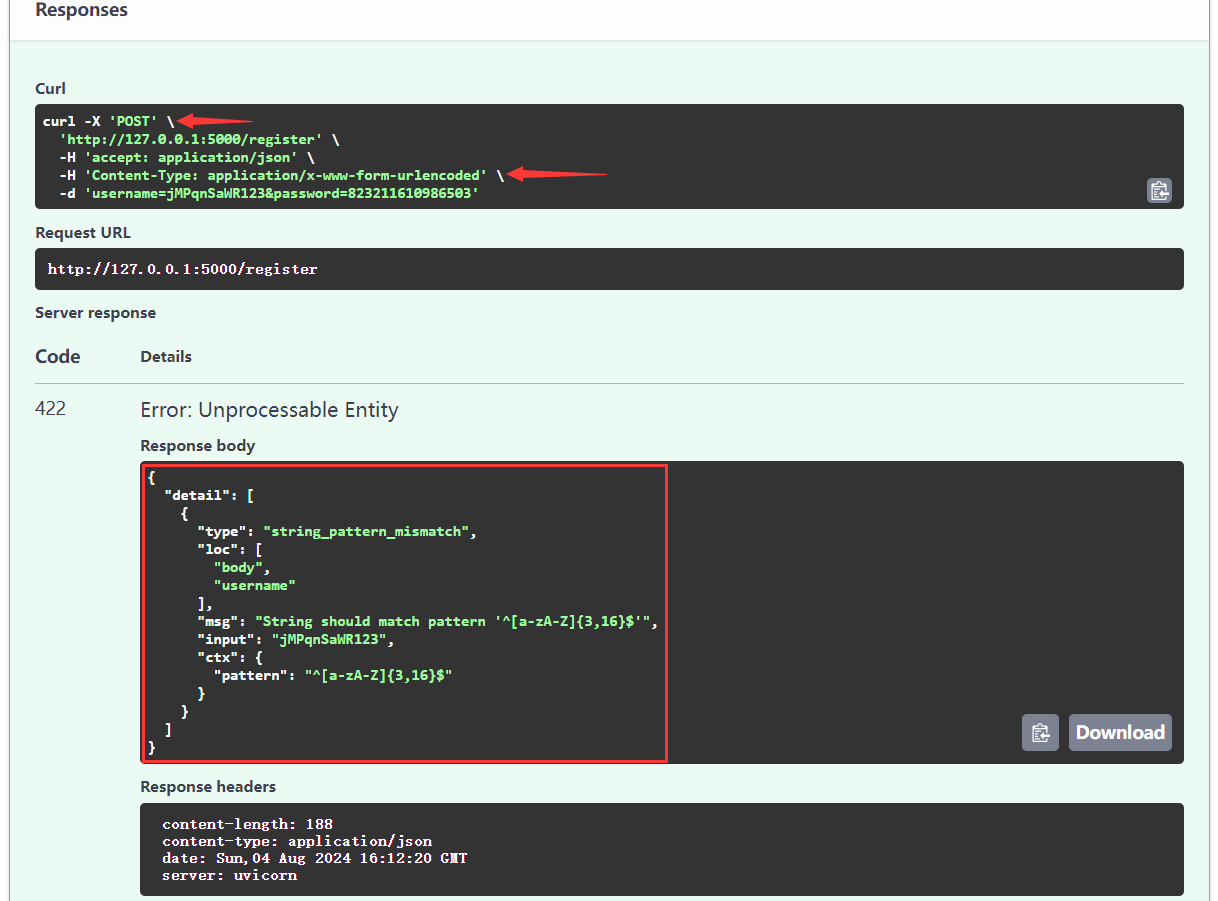The height and width of the screenshot is (901, 1218).
Task: Click the "jMPqnSaWR123" input value
Action: [x=329, y=640]
